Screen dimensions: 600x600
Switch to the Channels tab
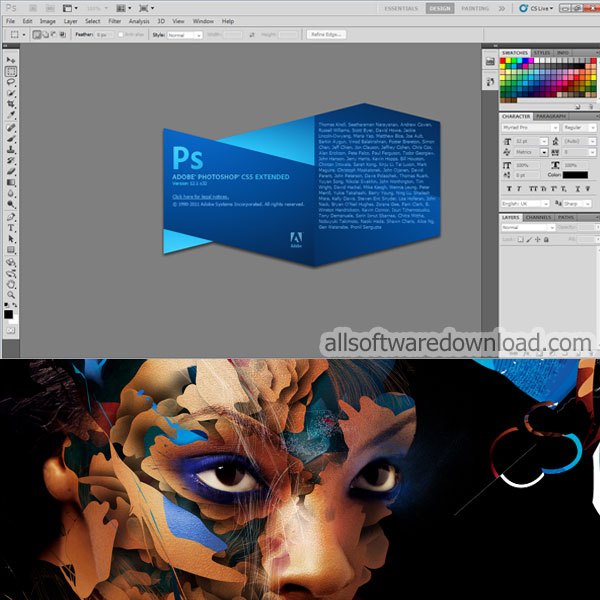tap(538, 217)
